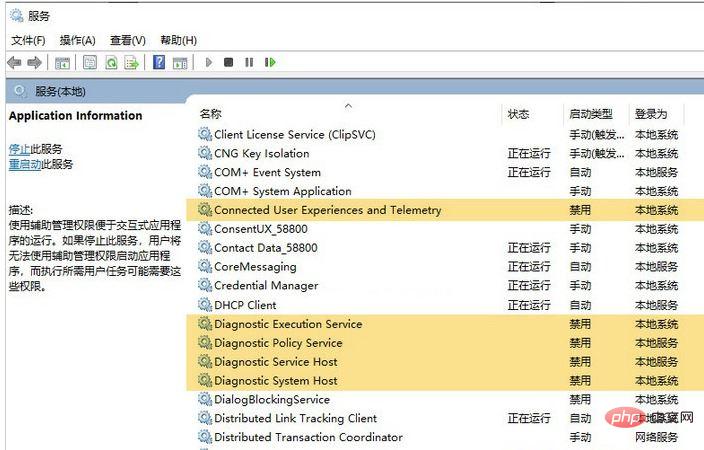
Task: Click the Export List toolbar icon
Action: pos(132,62)
